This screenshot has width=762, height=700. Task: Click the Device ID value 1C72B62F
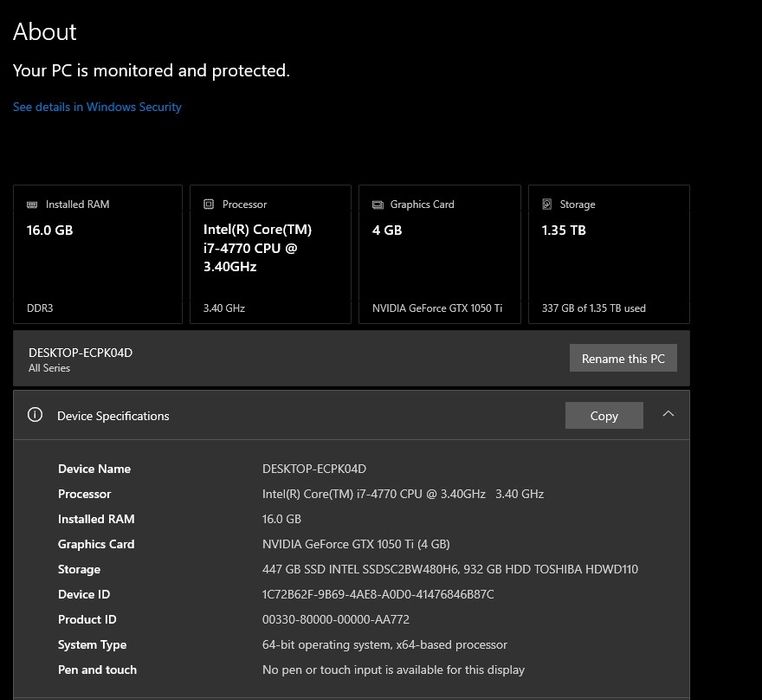(x=378, y=595)
